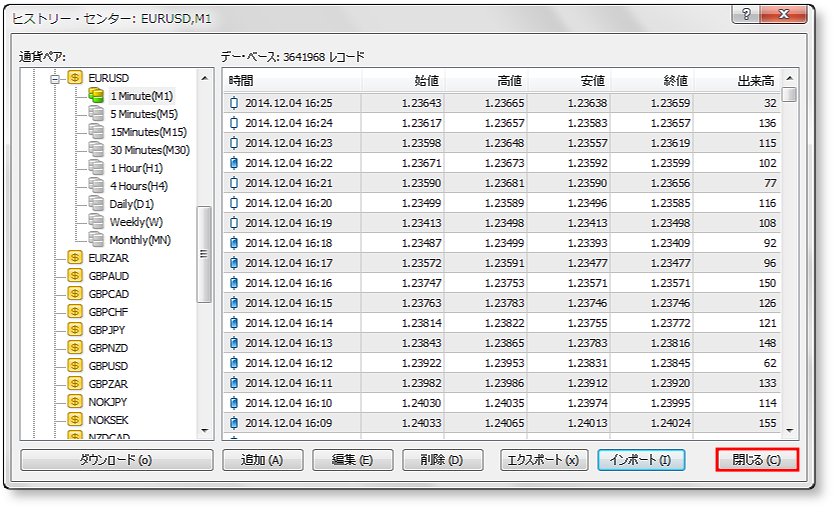
Task: Click the symbol tree scroll-down arrow
Action: pyautogui.click(x=205, y=430)
